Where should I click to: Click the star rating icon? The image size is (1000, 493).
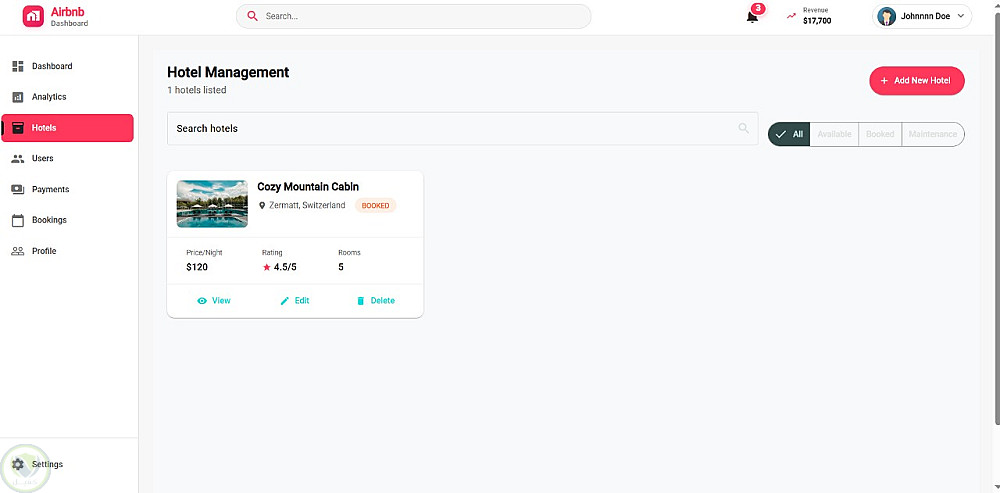[x=267, y=268]
